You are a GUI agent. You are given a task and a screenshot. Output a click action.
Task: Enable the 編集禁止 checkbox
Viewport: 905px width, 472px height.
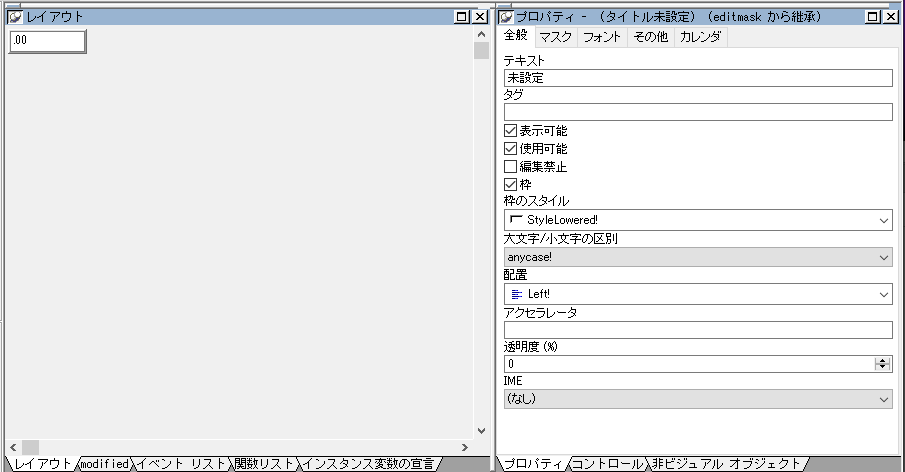coord(511,167)
